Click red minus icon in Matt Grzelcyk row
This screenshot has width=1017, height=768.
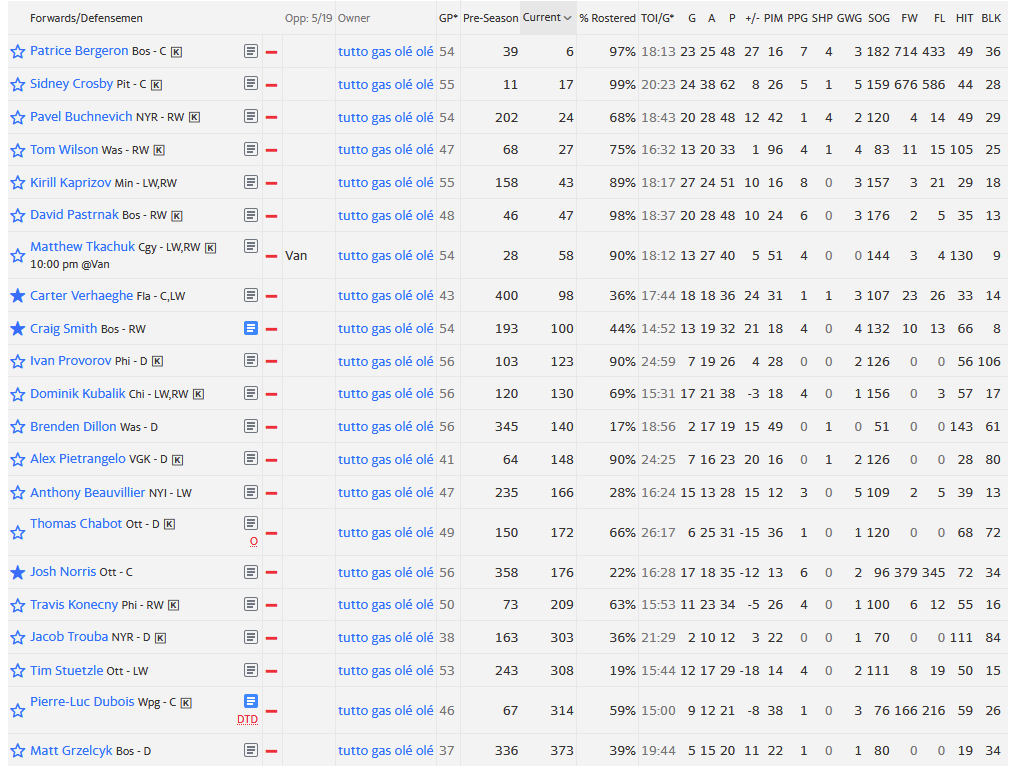click(271, 751)
